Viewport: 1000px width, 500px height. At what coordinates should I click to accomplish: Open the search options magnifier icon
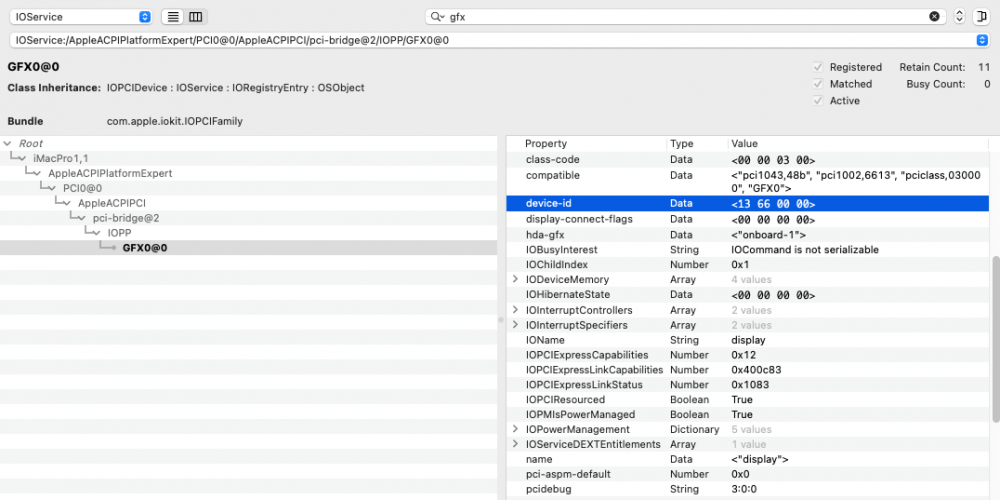coord(436,17)
